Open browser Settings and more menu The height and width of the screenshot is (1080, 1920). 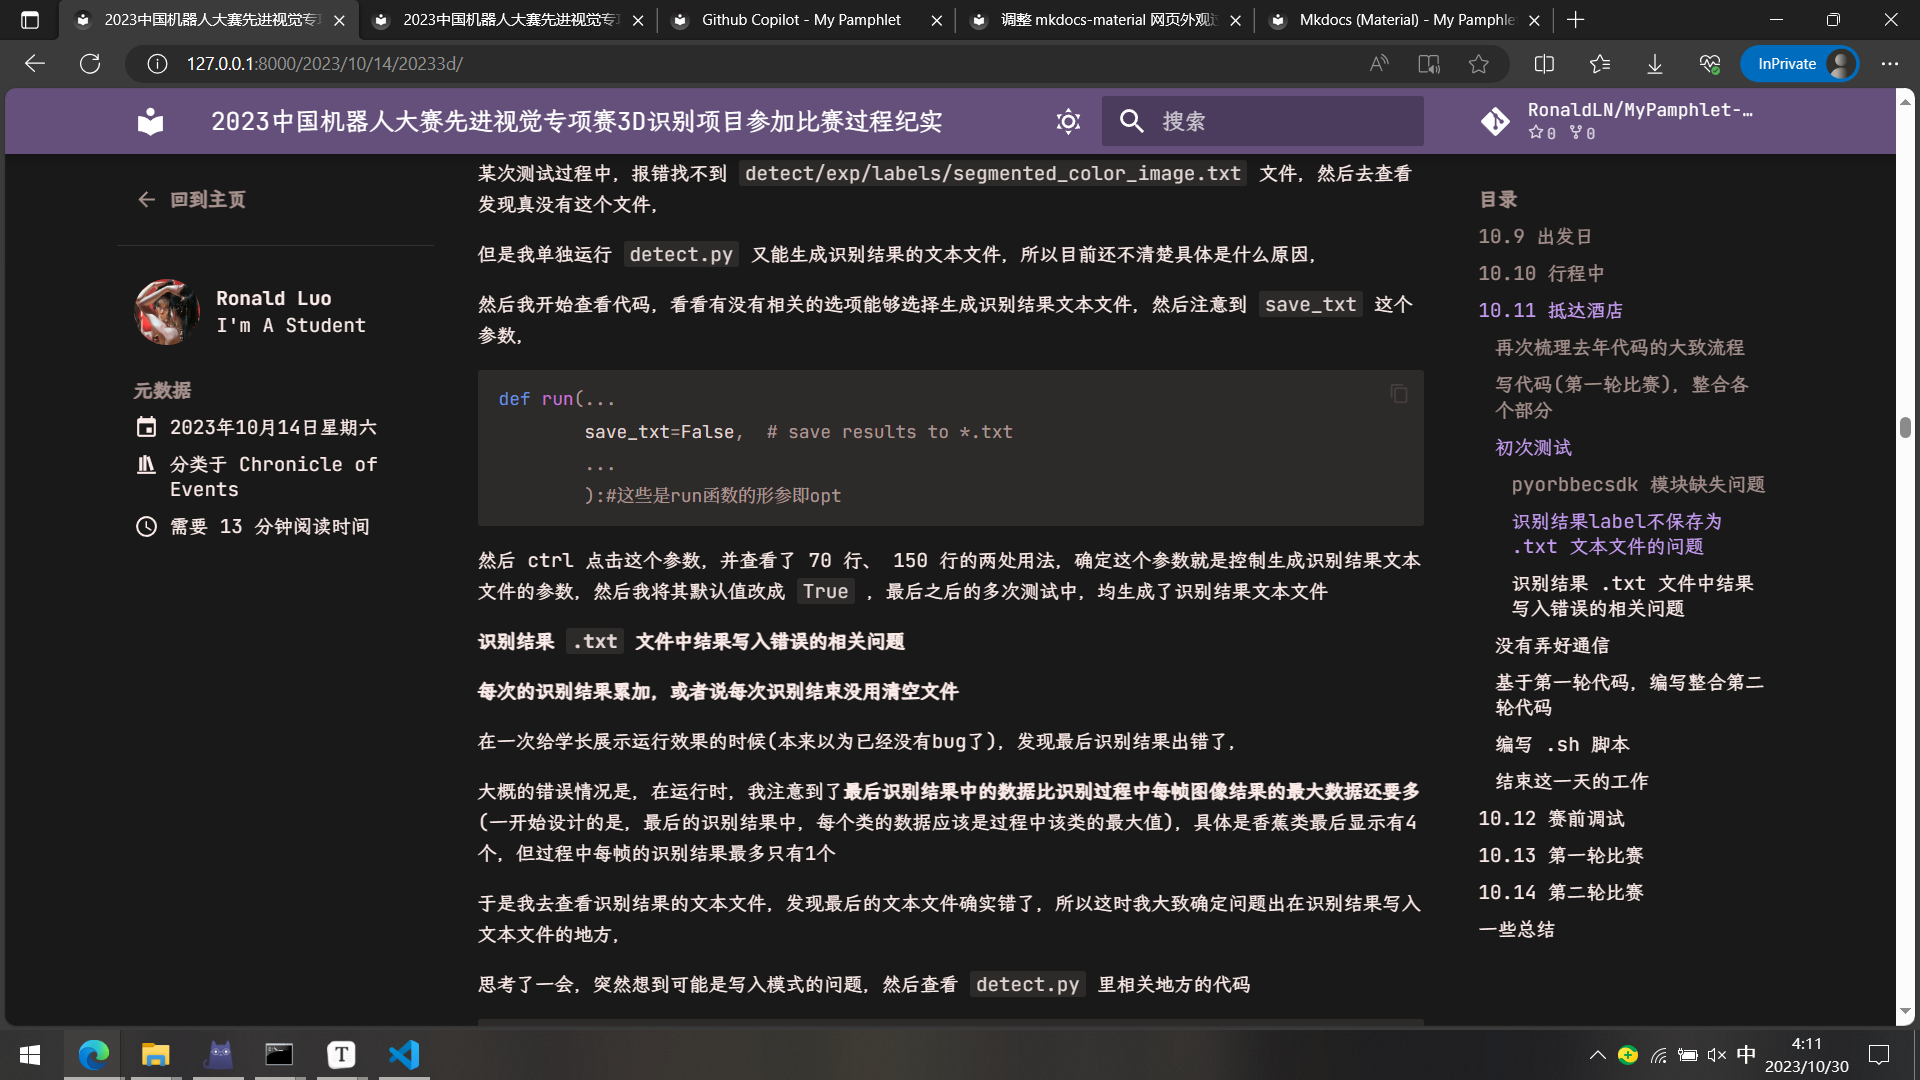pyautogui.click(x=1889, y=64)
